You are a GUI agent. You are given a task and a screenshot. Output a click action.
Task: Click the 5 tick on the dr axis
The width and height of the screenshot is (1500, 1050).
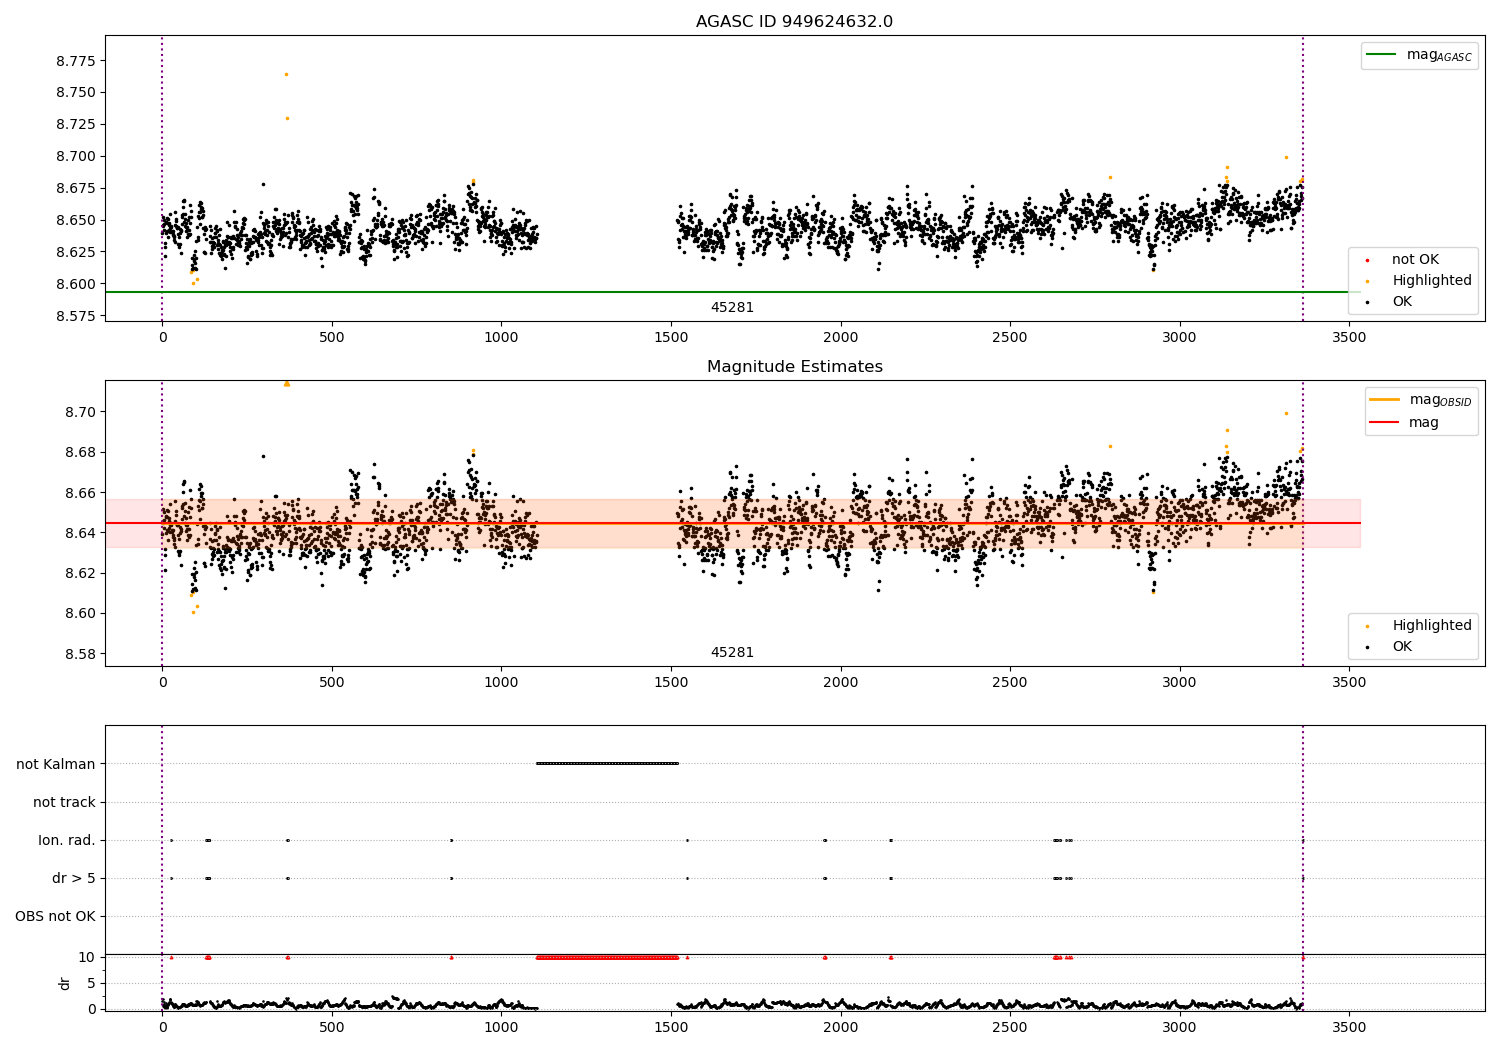click(x=92, y=984)
